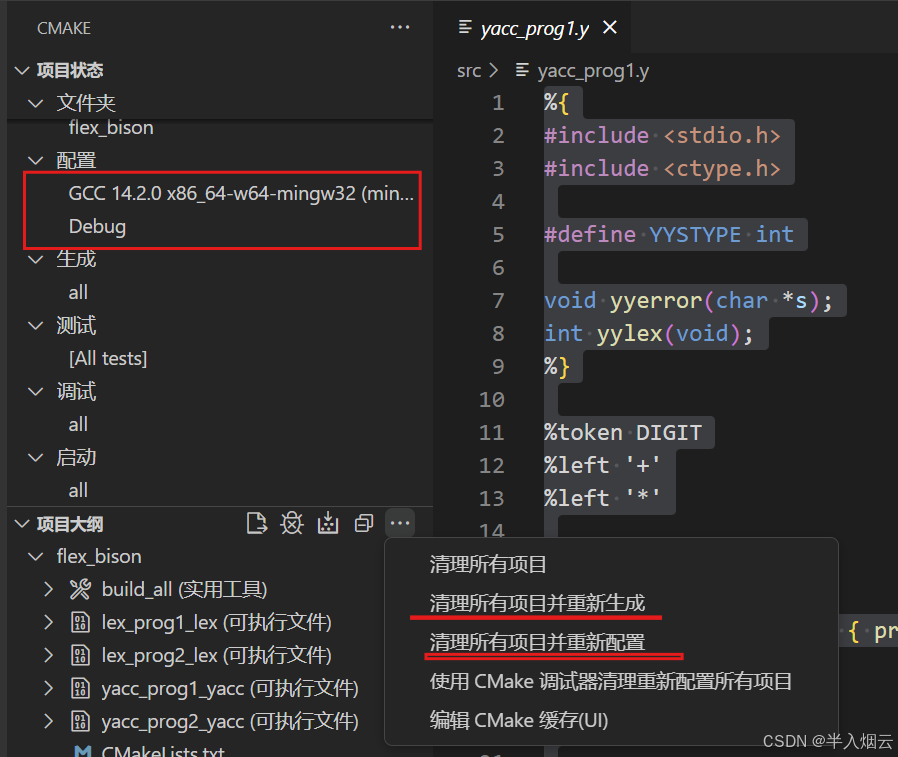Screen dimensions: 898x757
Task: Choose 使用 CMake 调试器清理重新配置所有项目
Action: (x=611, y=681)
